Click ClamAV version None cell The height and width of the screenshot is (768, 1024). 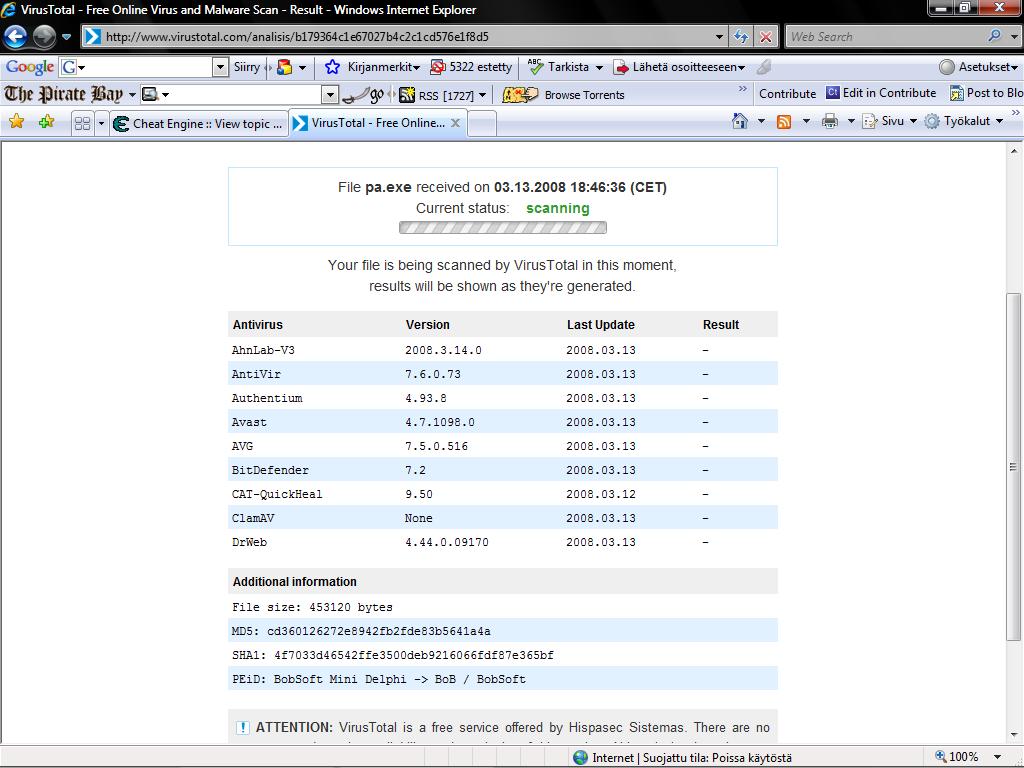coord(418,518)
